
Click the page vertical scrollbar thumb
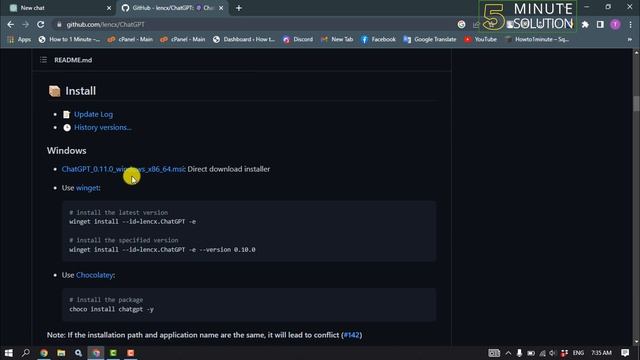[x=636, y=103]
